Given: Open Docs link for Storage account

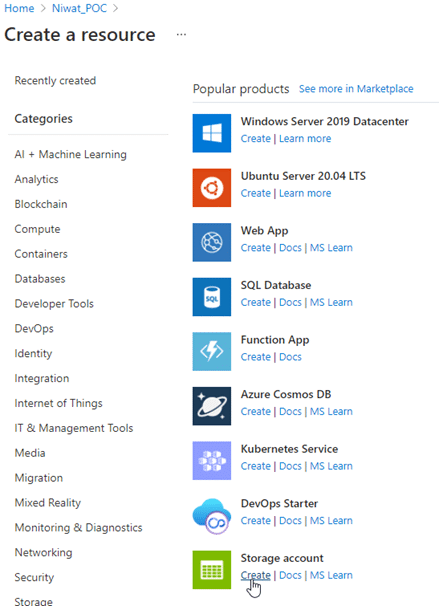Looking at the screenshot, I should pyautogui.click(x=290, y=575).
